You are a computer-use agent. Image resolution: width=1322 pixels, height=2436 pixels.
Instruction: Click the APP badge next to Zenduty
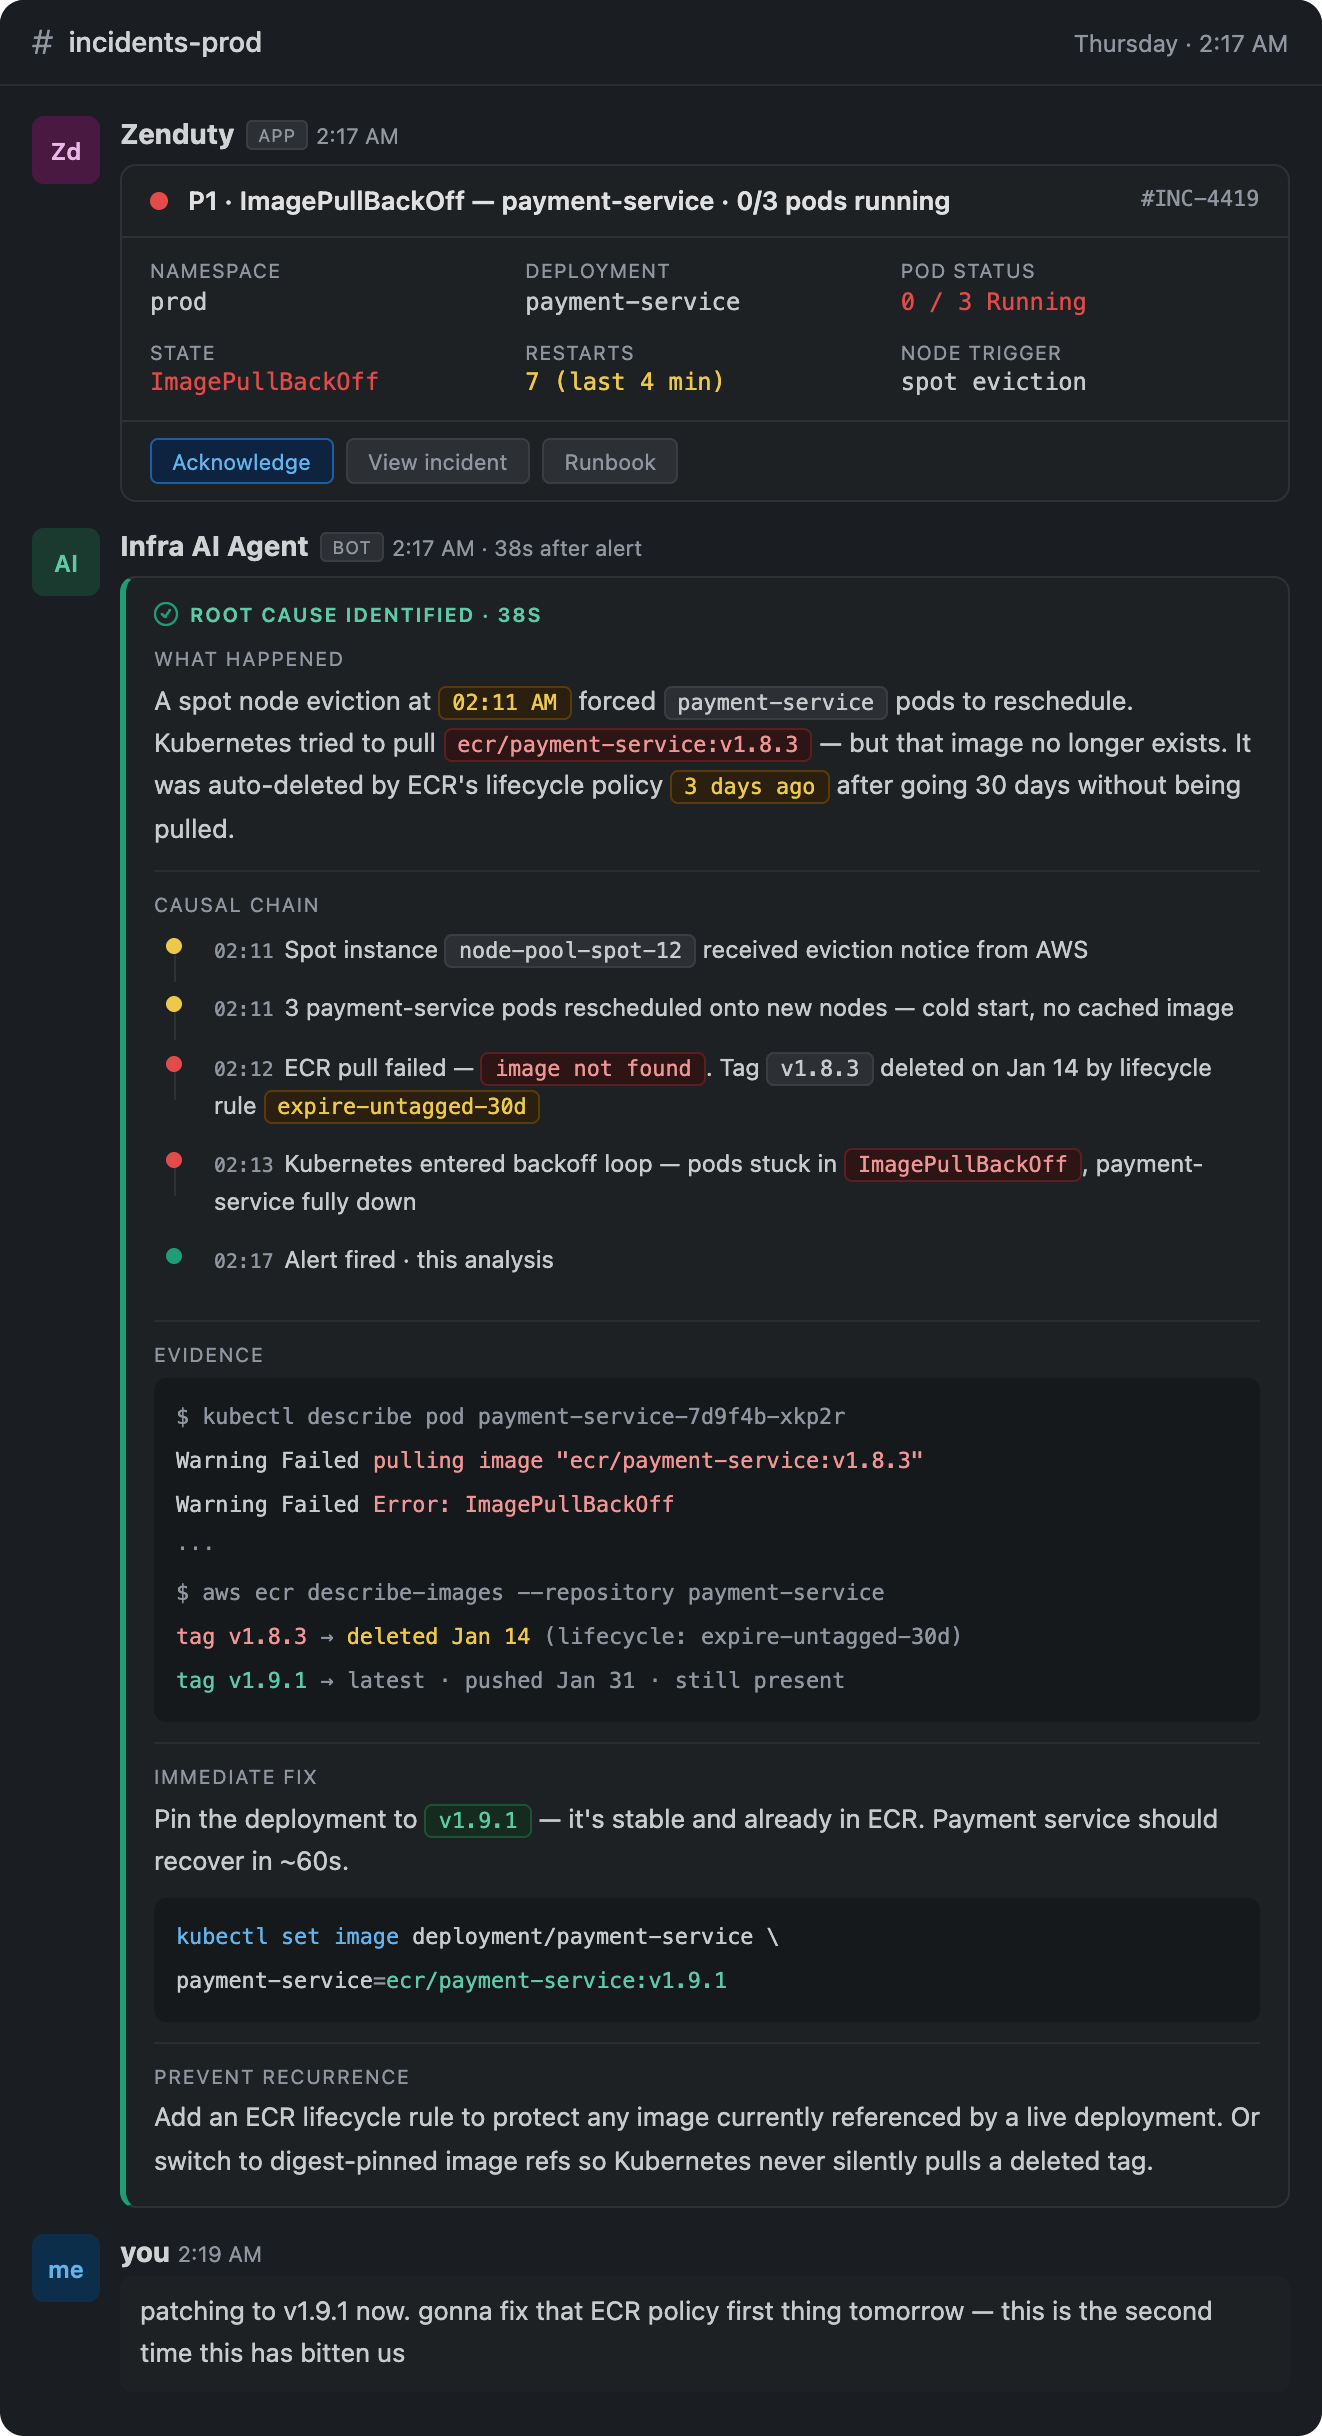(276, 135)
